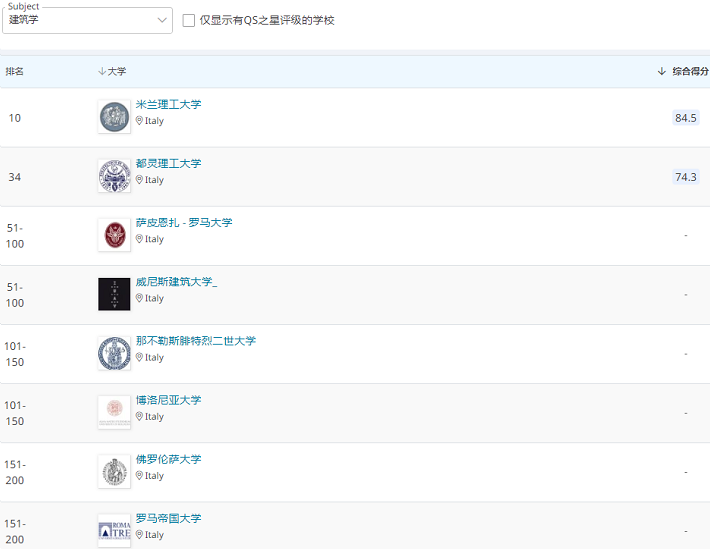The width and height of the screenshot is (710, 549).
Task: Click the 那不勒斯腓特烈二世大学 logo thumbnail
Action: (x=114, y=353)
